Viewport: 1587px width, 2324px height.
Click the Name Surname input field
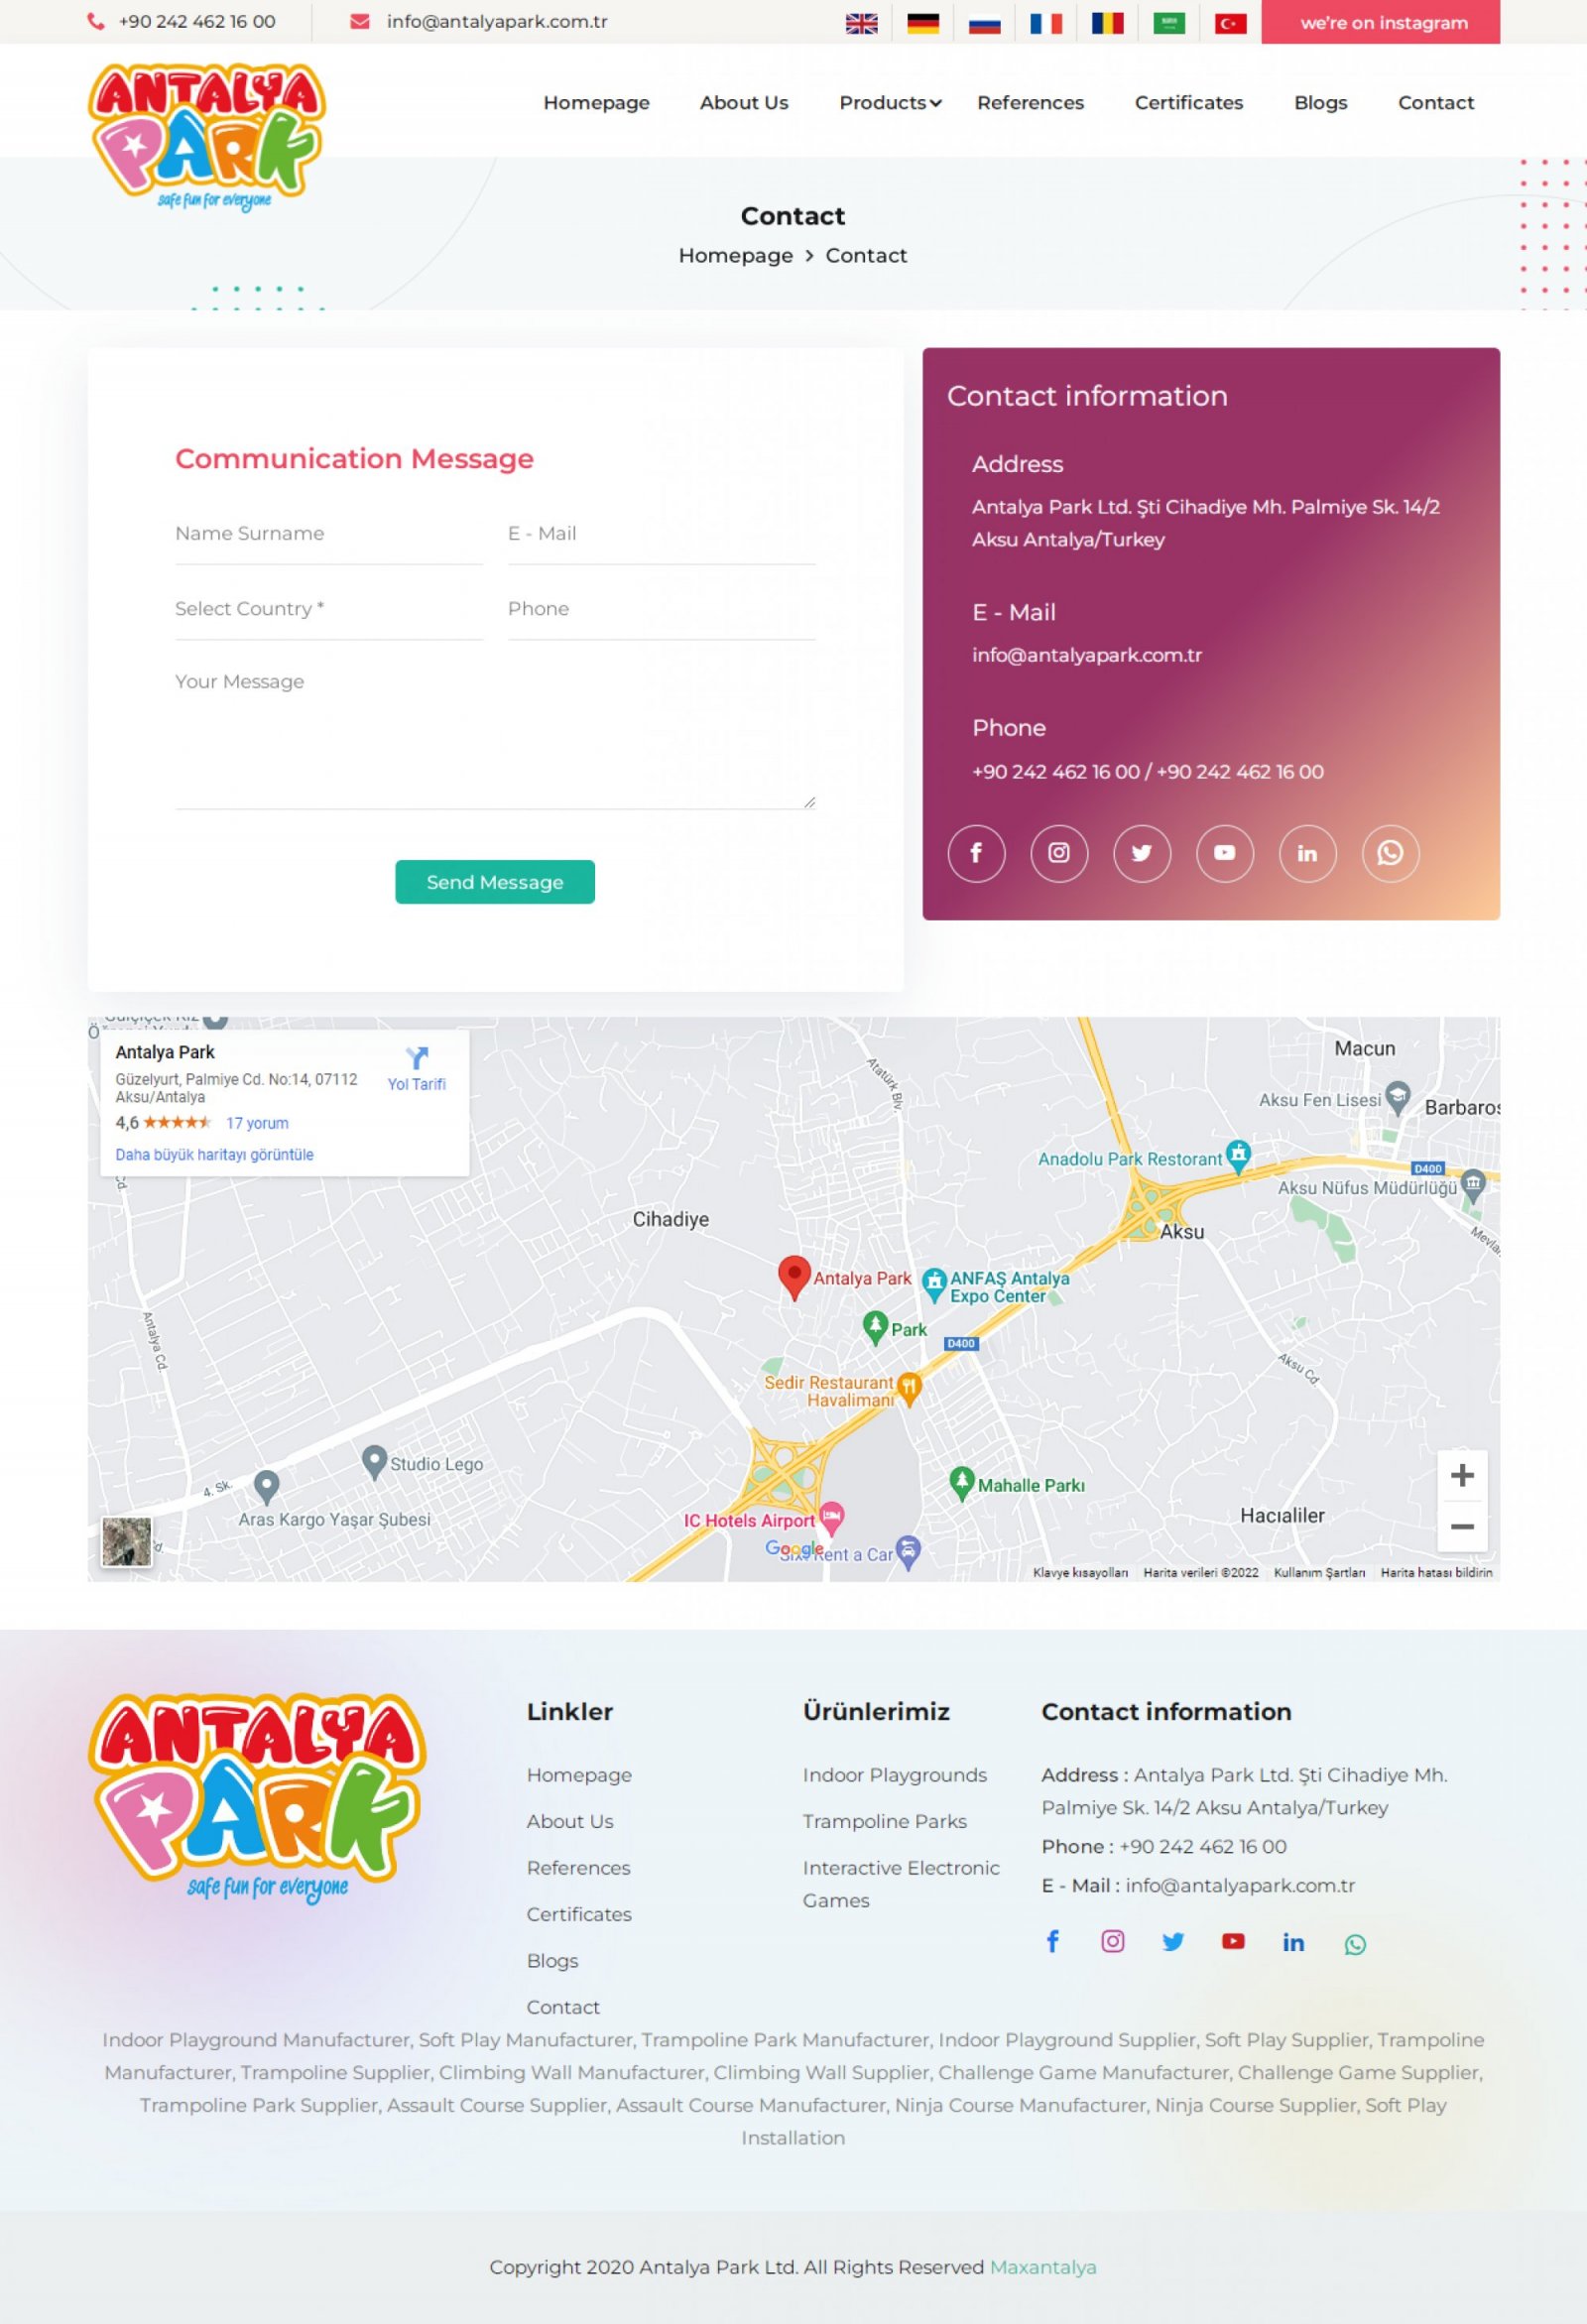(x=329, y=534)
